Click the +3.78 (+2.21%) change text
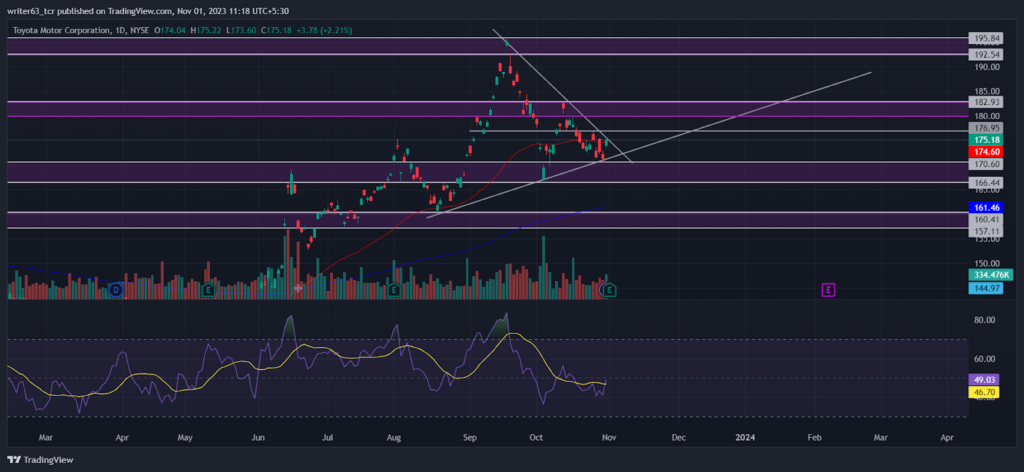The width and height of the screenshot is (1024, 472). tap(323, 30)
